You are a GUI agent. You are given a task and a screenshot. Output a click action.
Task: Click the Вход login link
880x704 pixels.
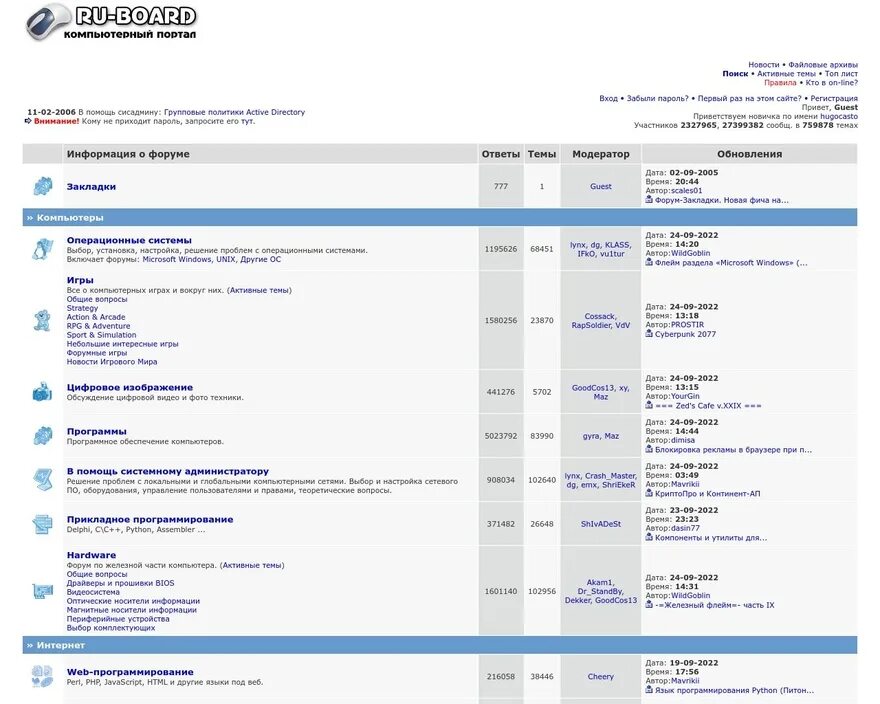pyautogui.click(x=608, y=98)
